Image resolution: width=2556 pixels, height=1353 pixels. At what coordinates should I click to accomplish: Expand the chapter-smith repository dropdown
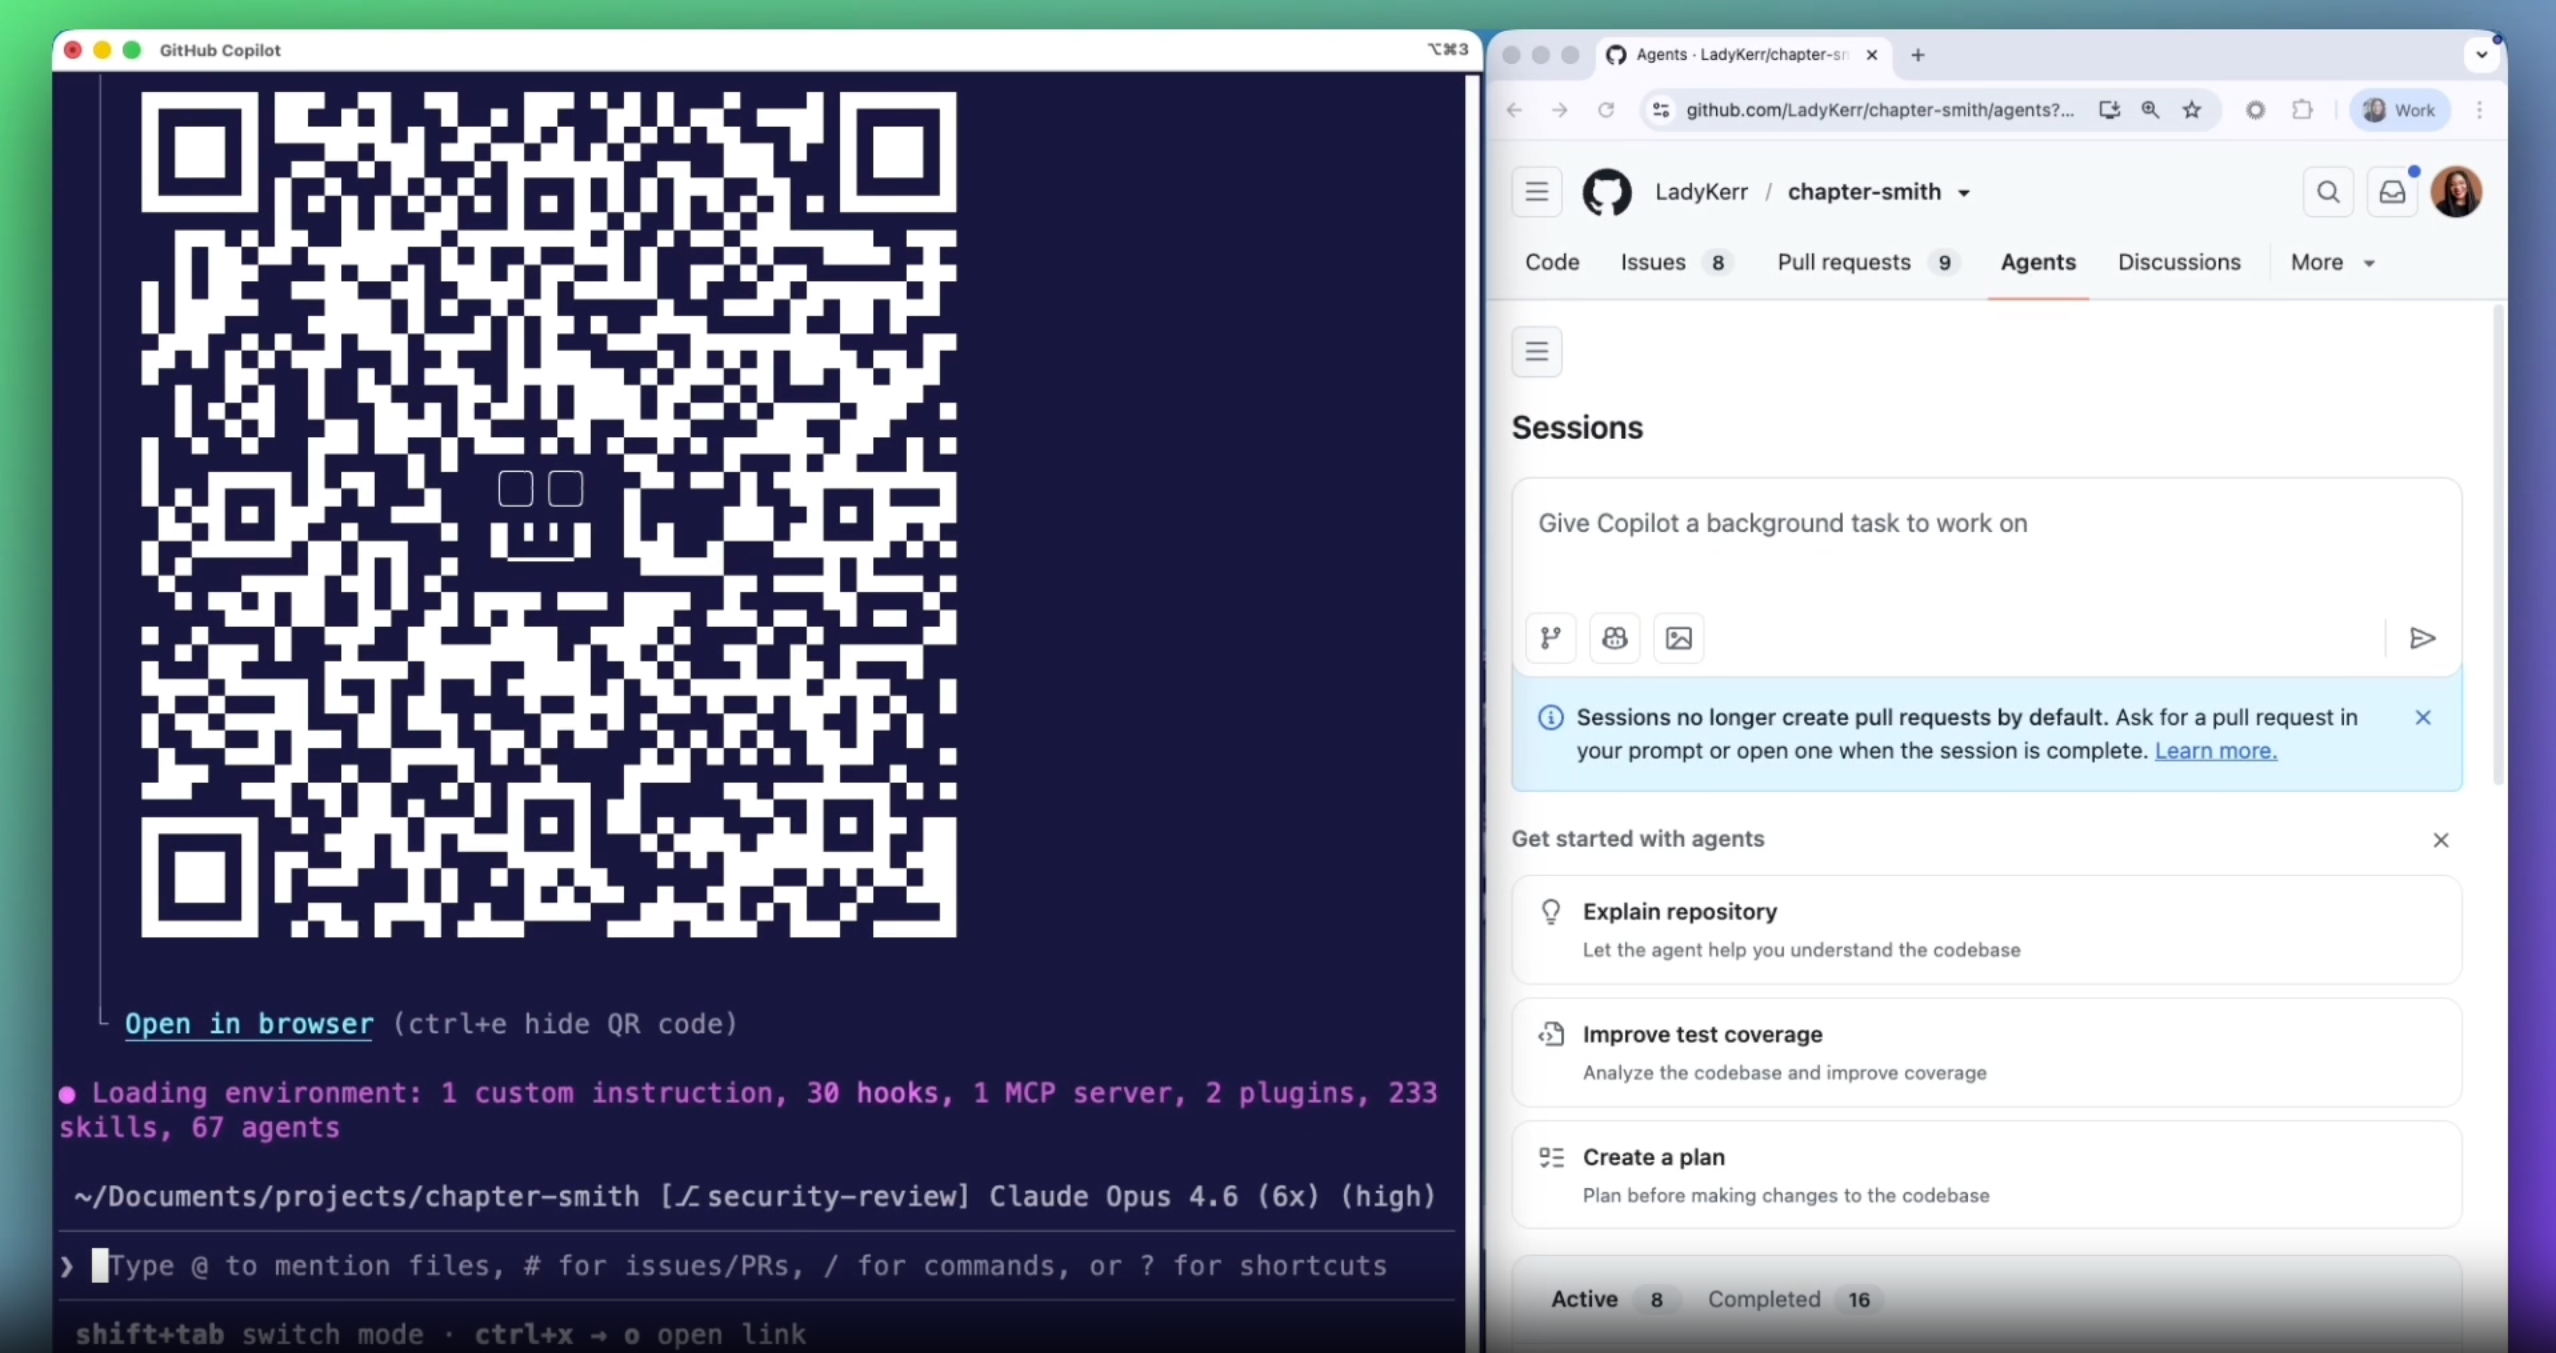(x=1964, y=193)
